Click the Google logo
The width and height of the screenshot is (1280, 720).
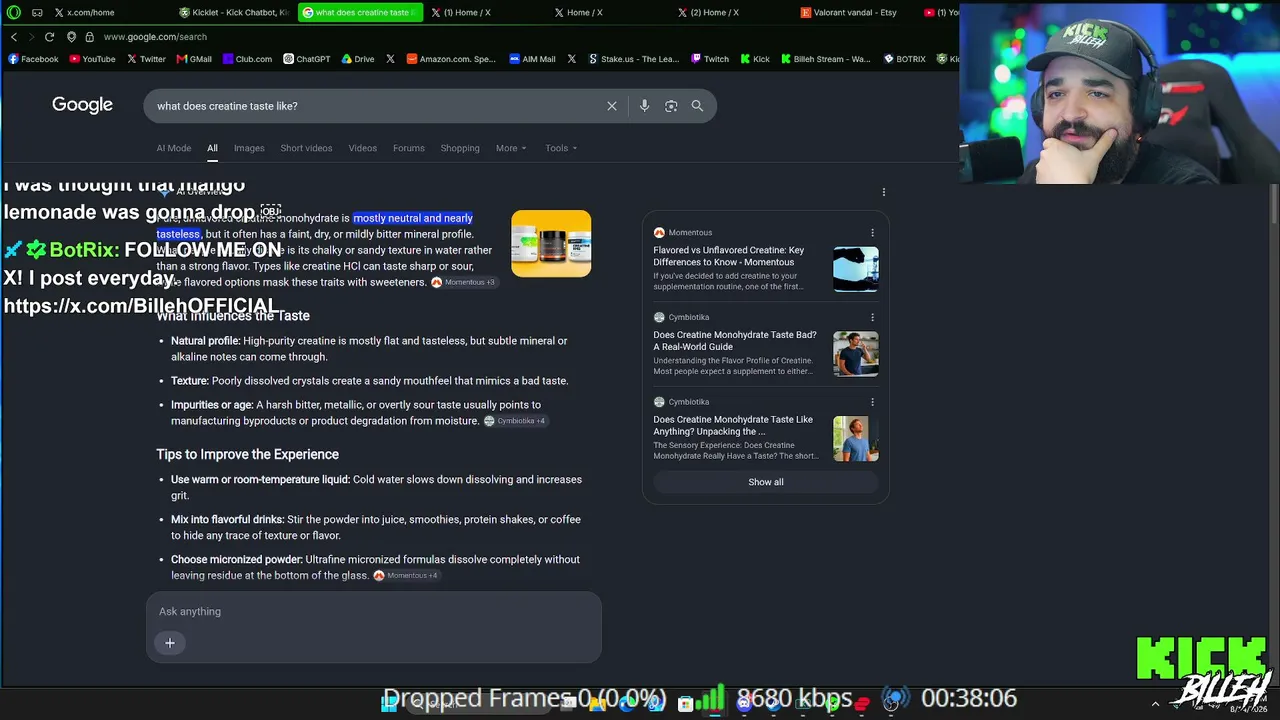click(82, 105)
